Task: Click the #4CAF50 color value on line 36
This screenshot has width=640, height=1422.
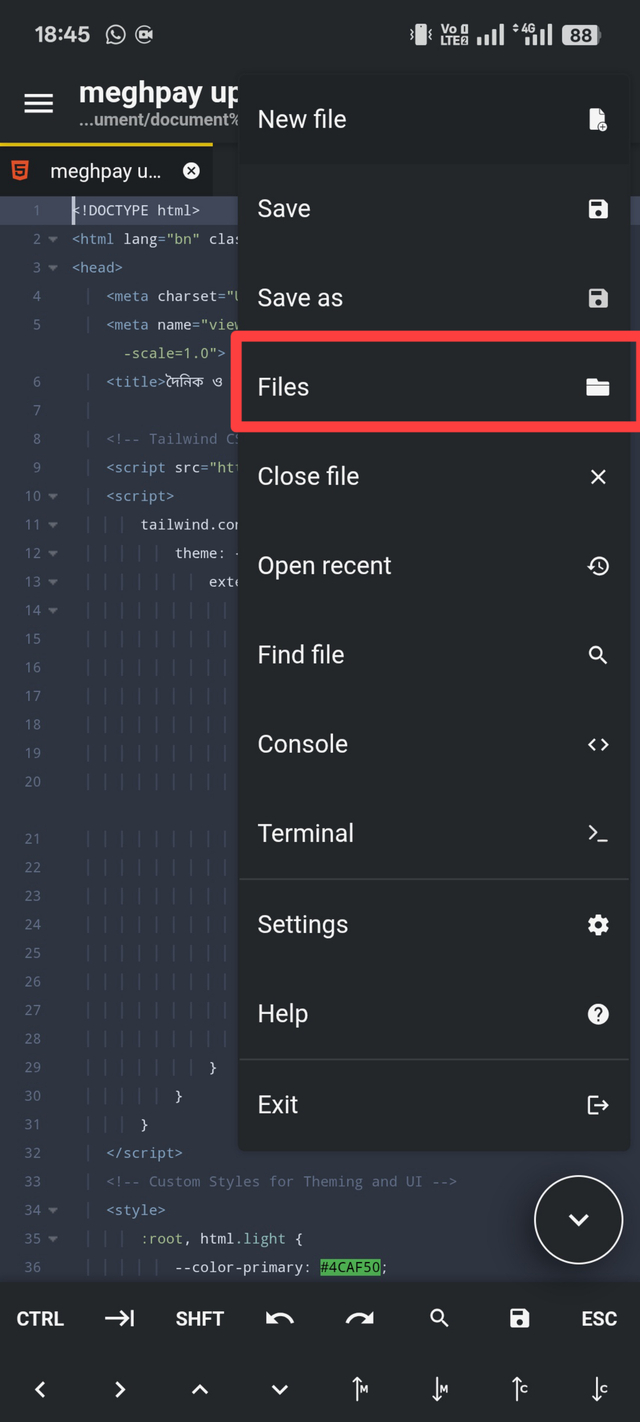Action: 350,1267
